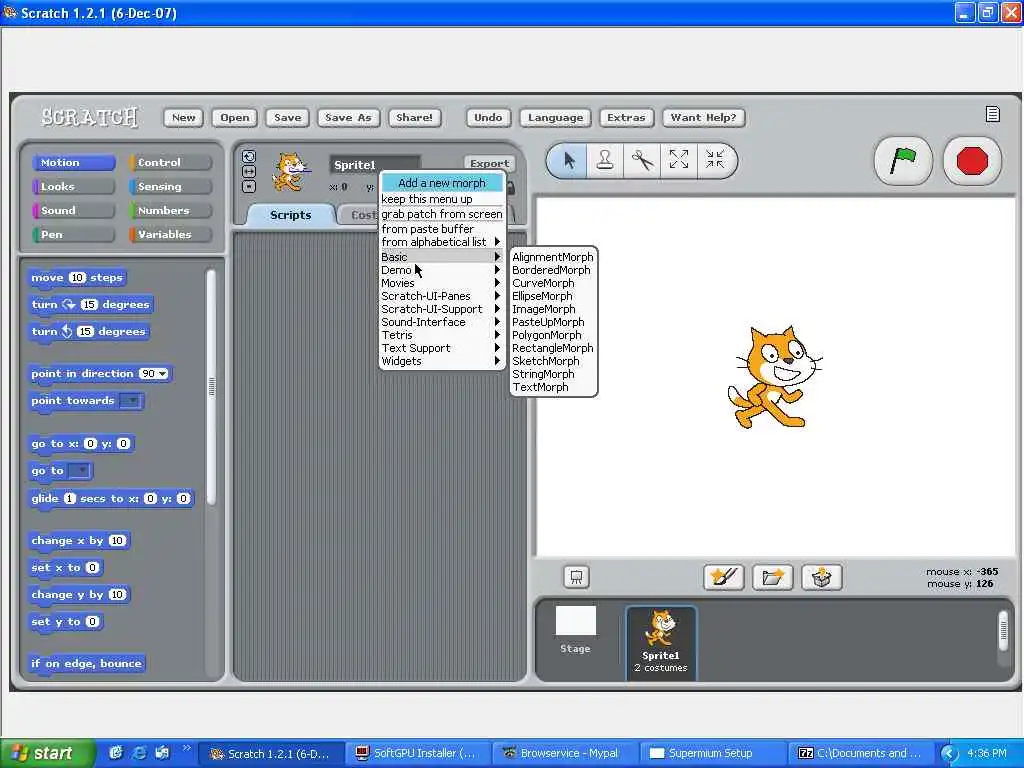
Task: Click the paint new sprite icon
Action: pos(724,577)
